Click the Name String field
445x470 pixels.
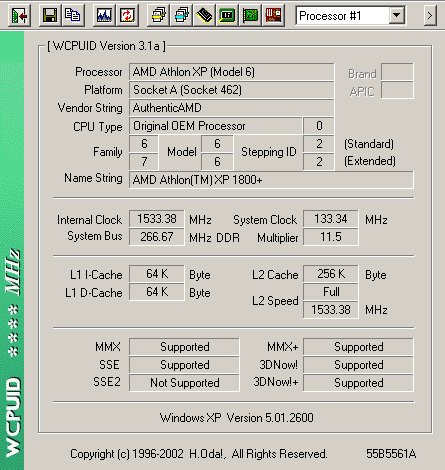click(x=271, y=180)
